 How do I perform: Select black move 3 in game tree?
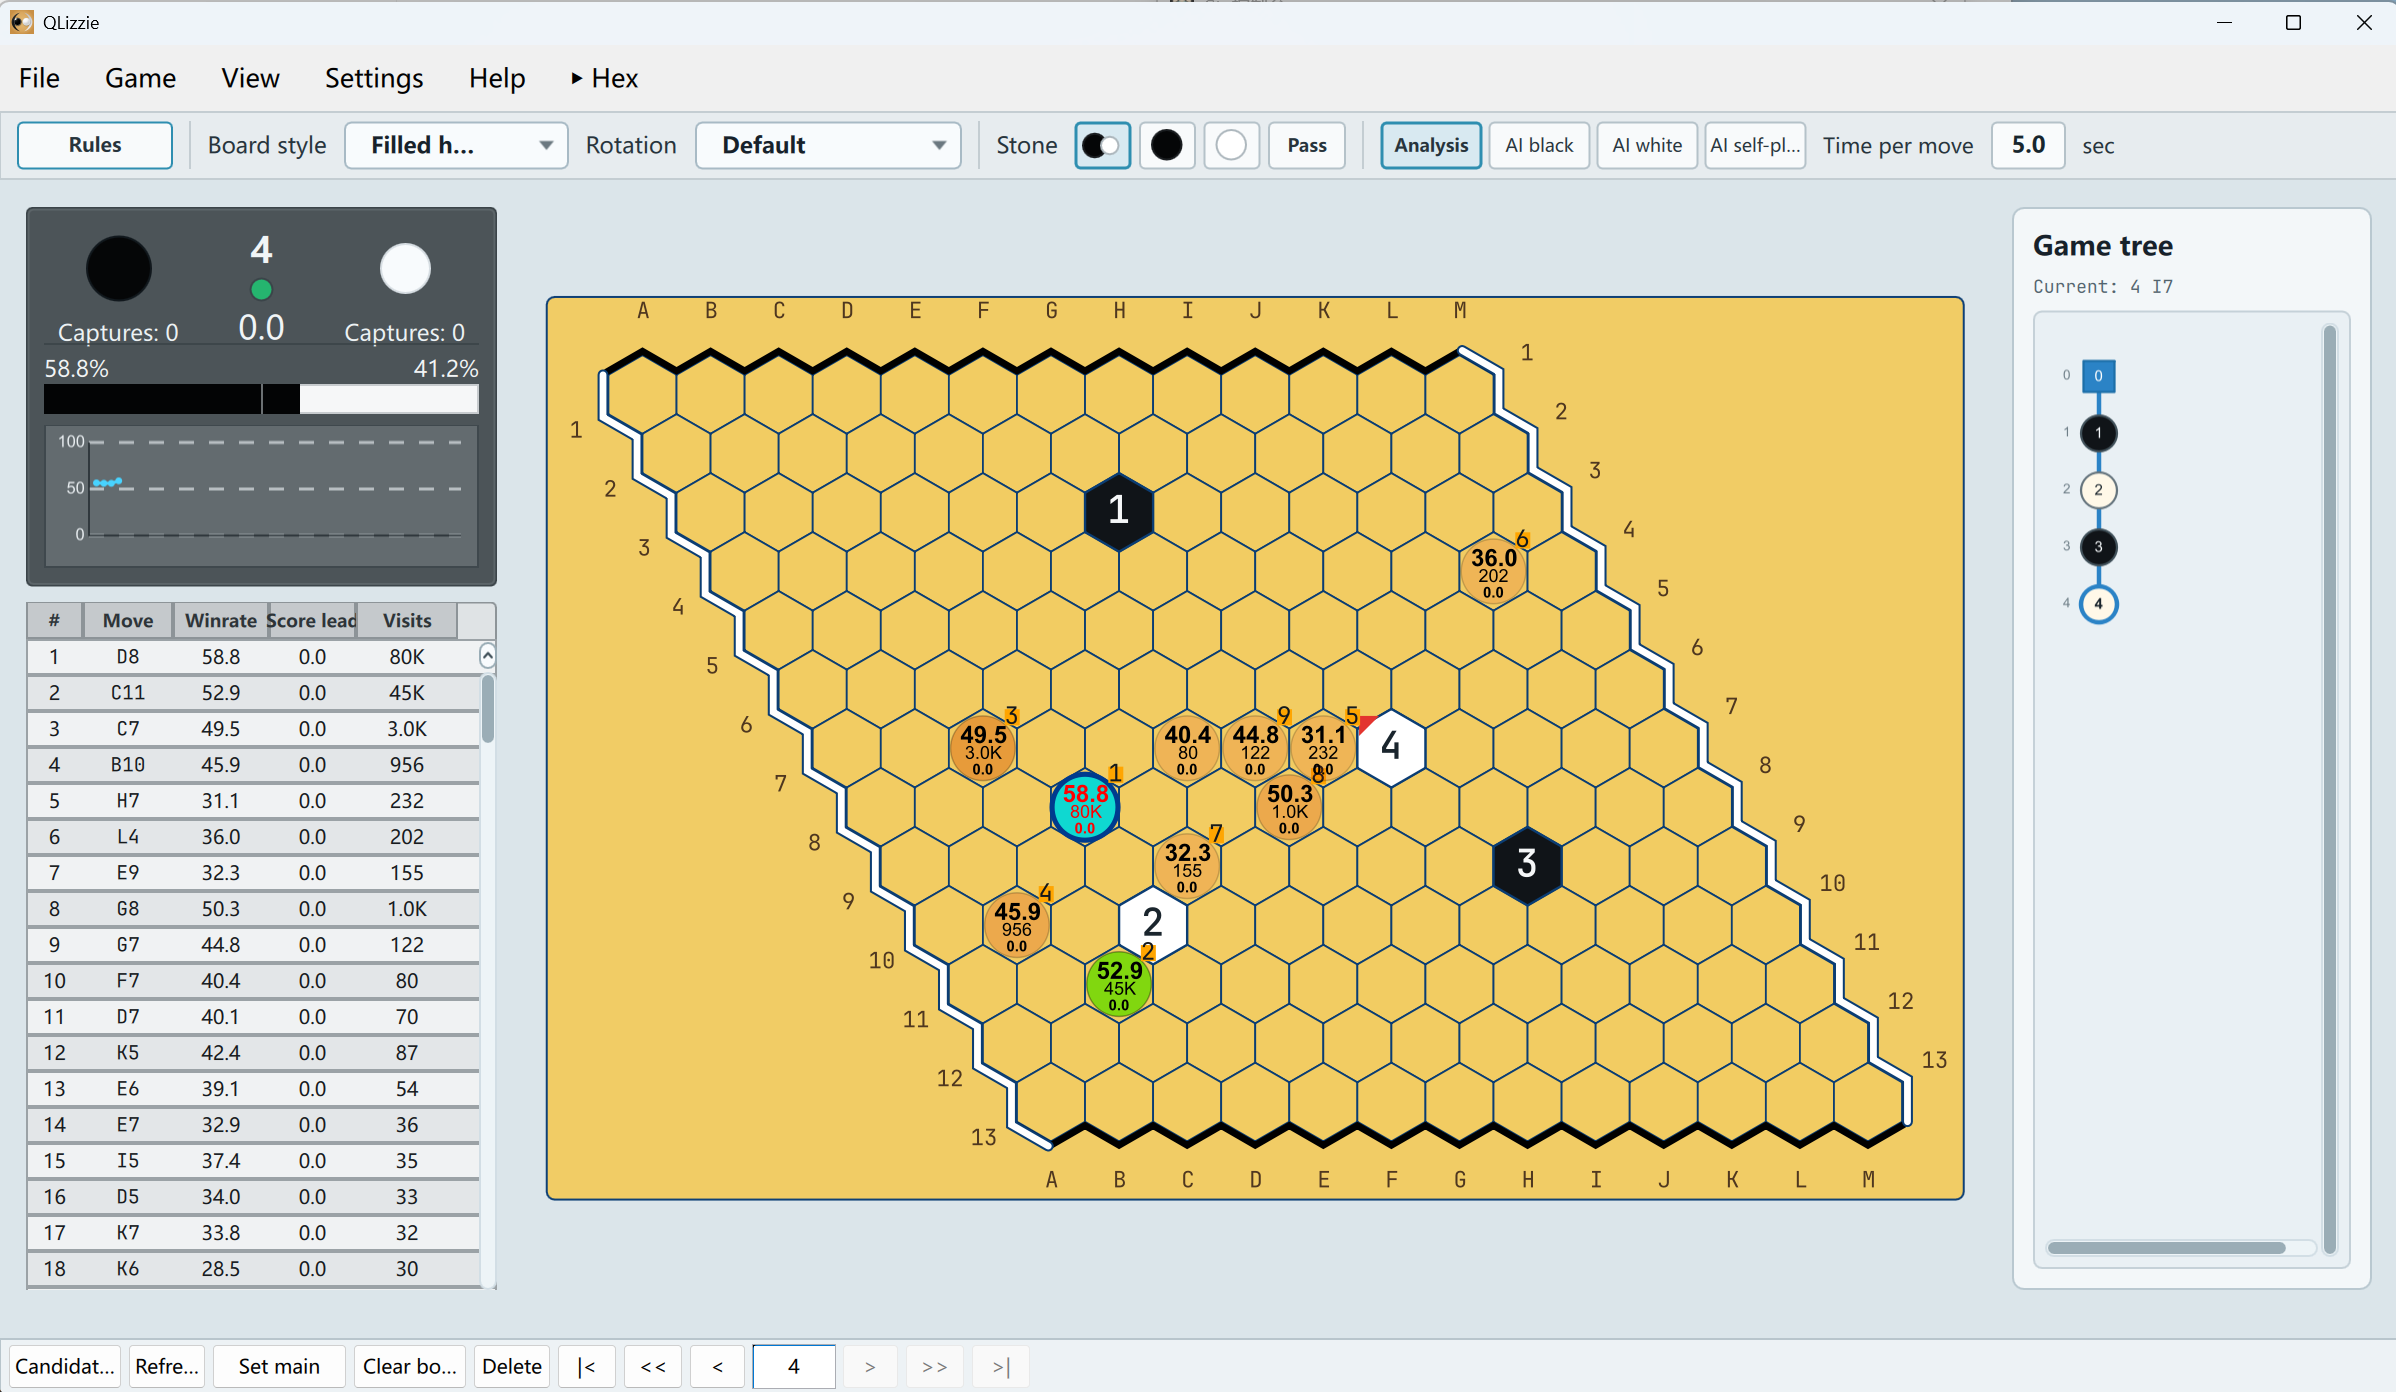point(2098,547)
